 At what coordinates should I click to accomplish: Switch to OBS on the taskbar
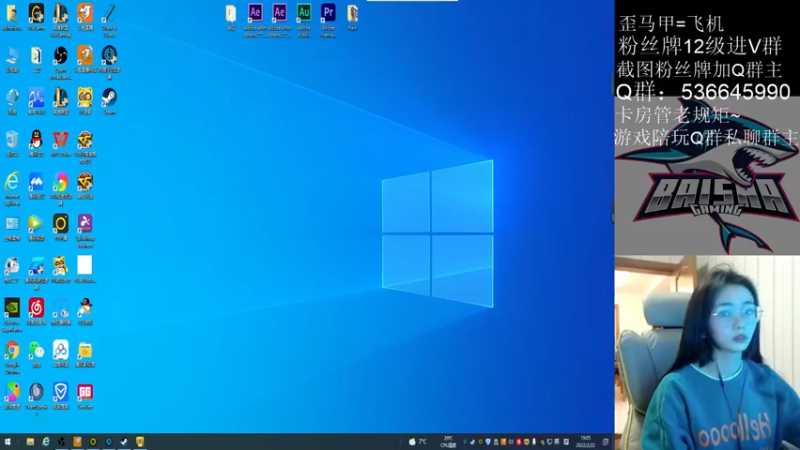point(62,442)
